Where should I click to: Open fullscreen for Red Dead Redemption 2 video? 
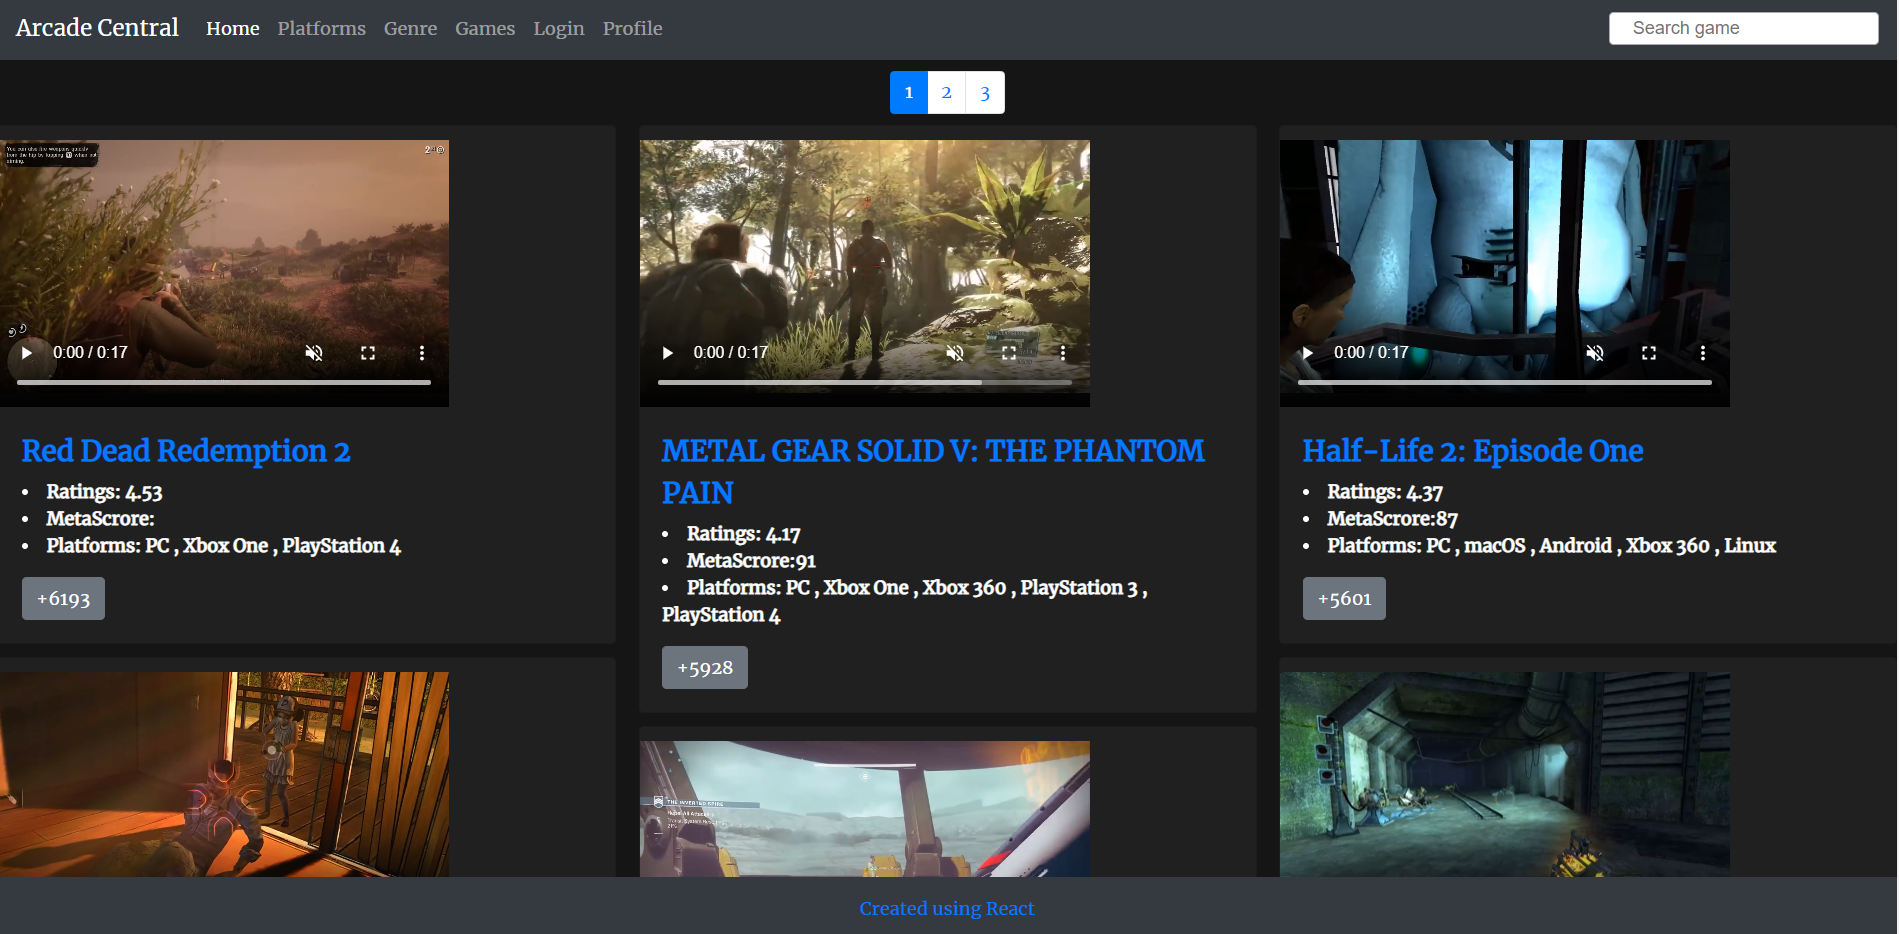[x=368, y=353]
